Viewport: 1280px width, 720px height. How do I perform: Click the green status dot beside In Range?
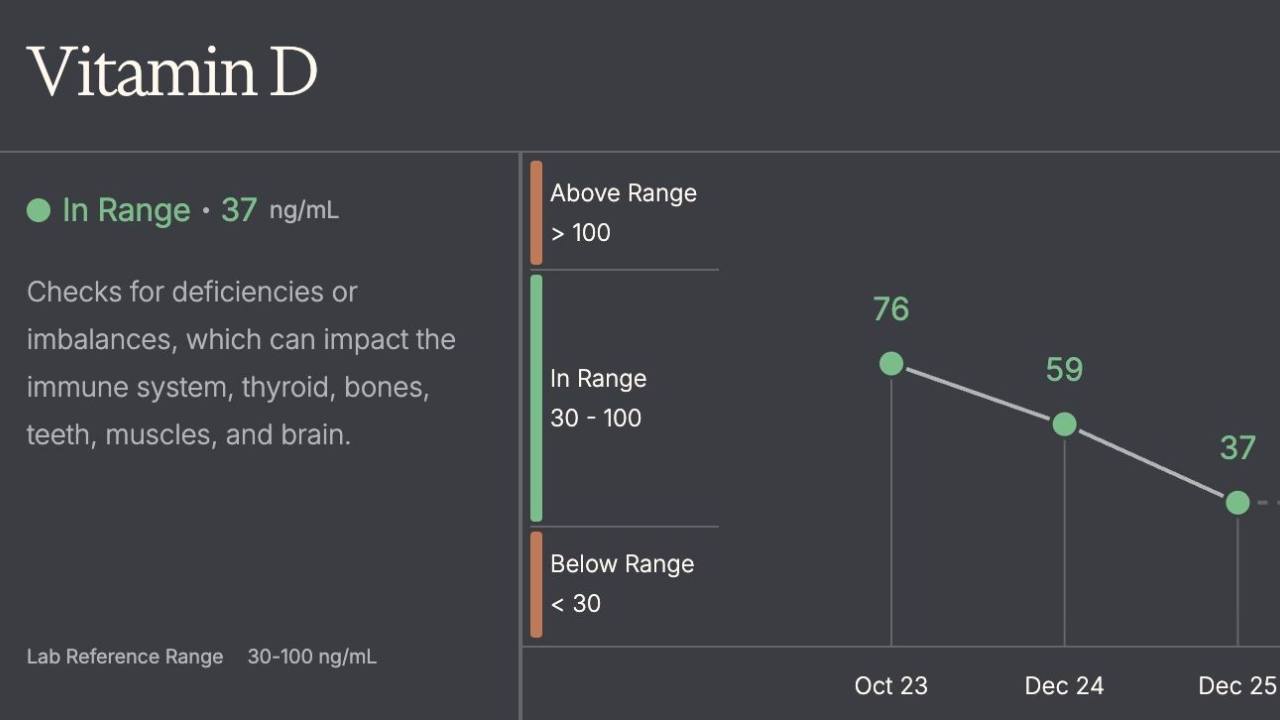click(x=38, y=210)
